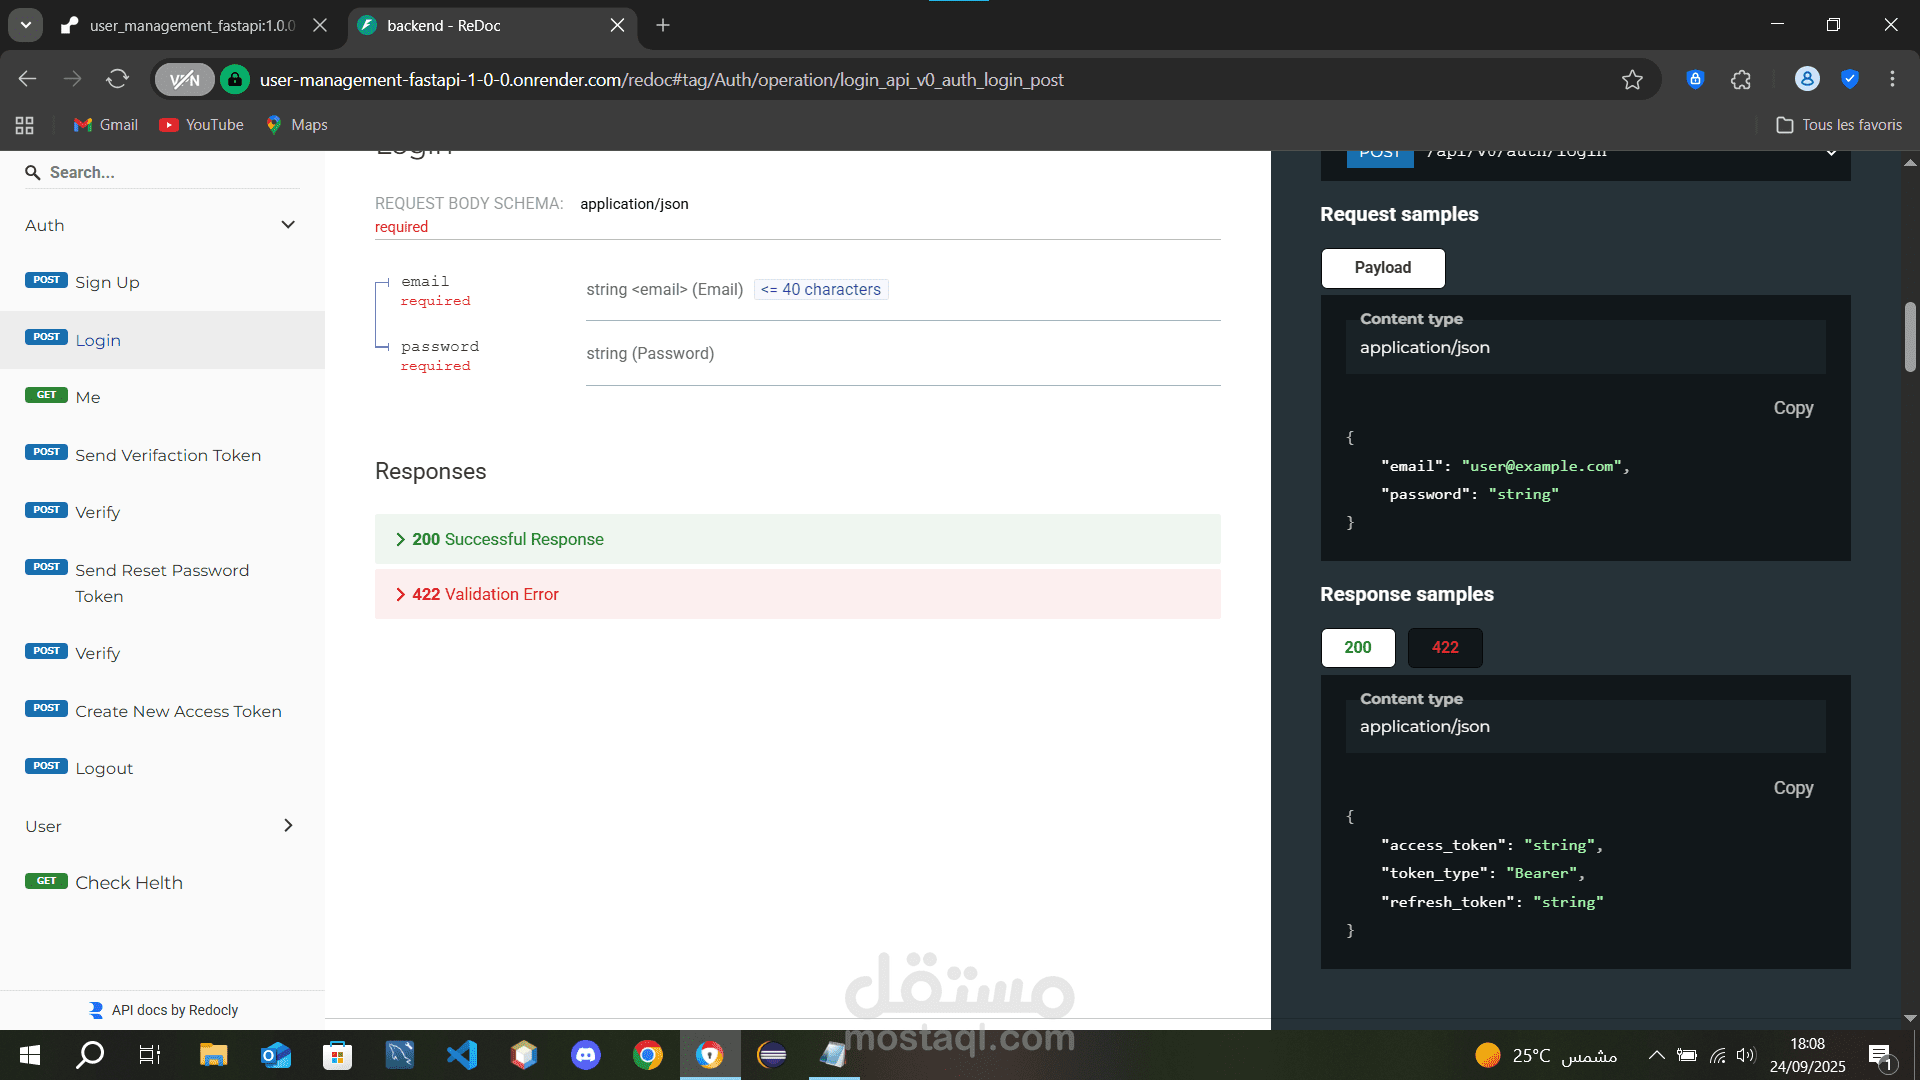
Task: Collapse the Auth sidebar section
Action: click(288, 225)
